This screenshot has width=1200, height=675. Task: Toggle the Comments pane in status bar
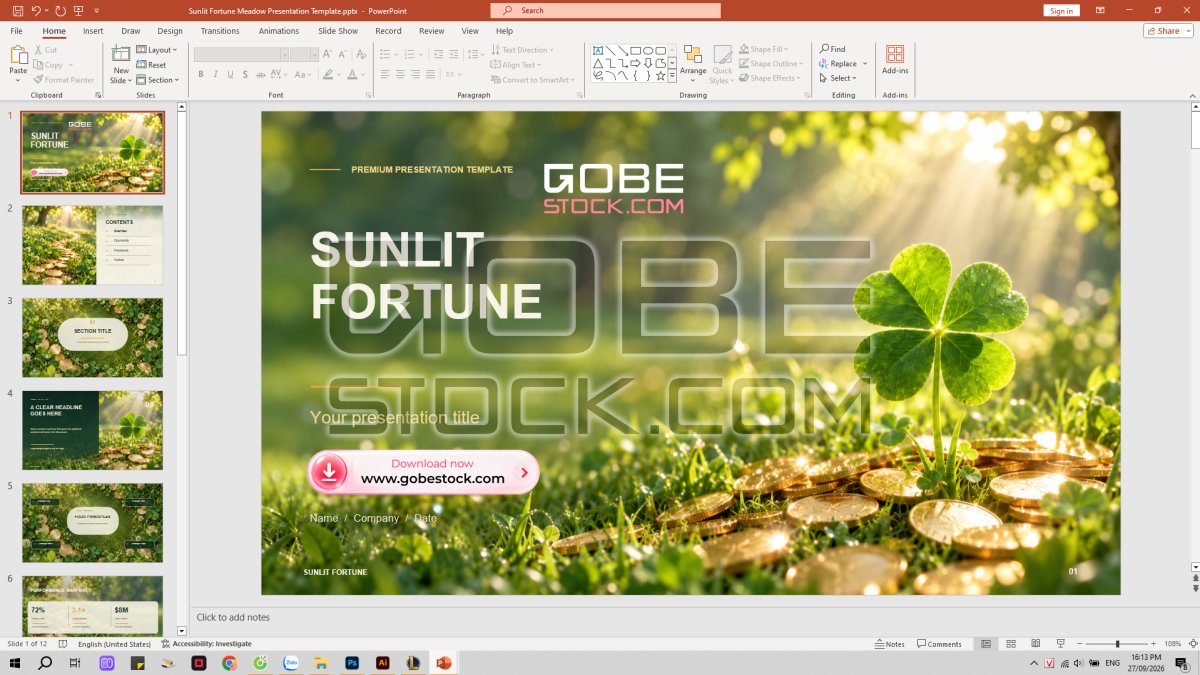(x=939, y=644)
